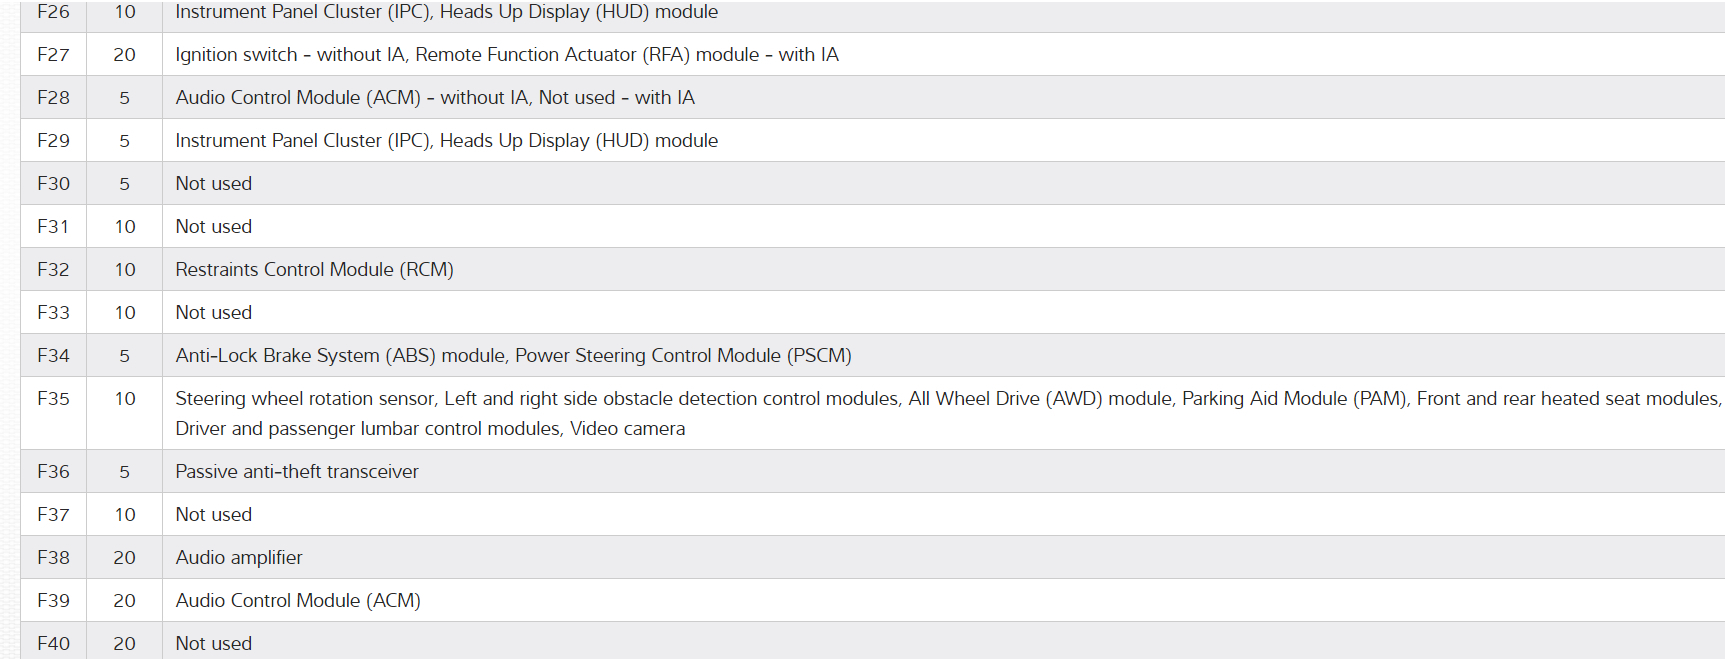1725x659 pixels.
Task: Click "Not used" in the F30 row
Action: pyautogui.click(x=214, y=184)
